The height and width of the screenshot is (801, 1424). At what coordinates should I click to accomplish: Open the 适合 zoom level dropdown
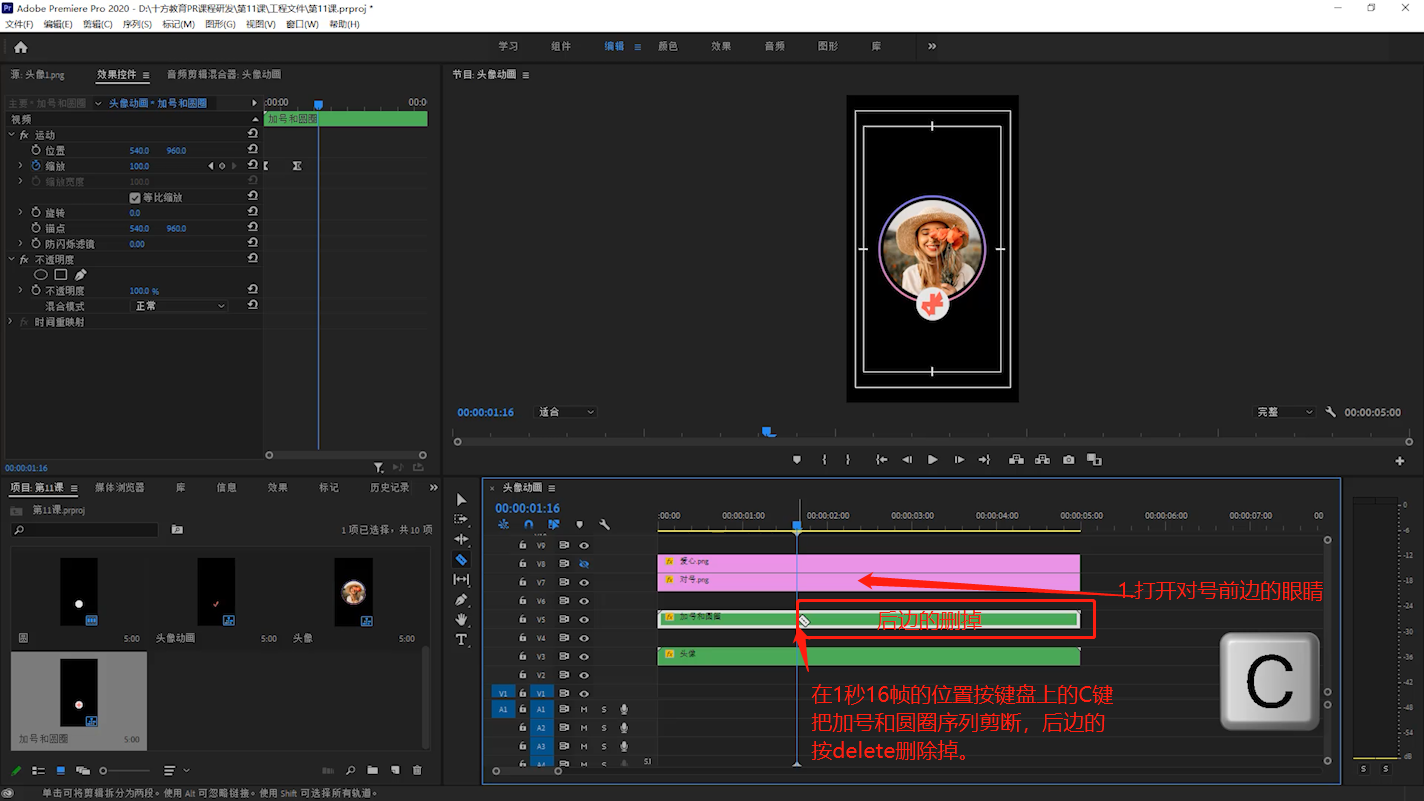coord(566,412)
